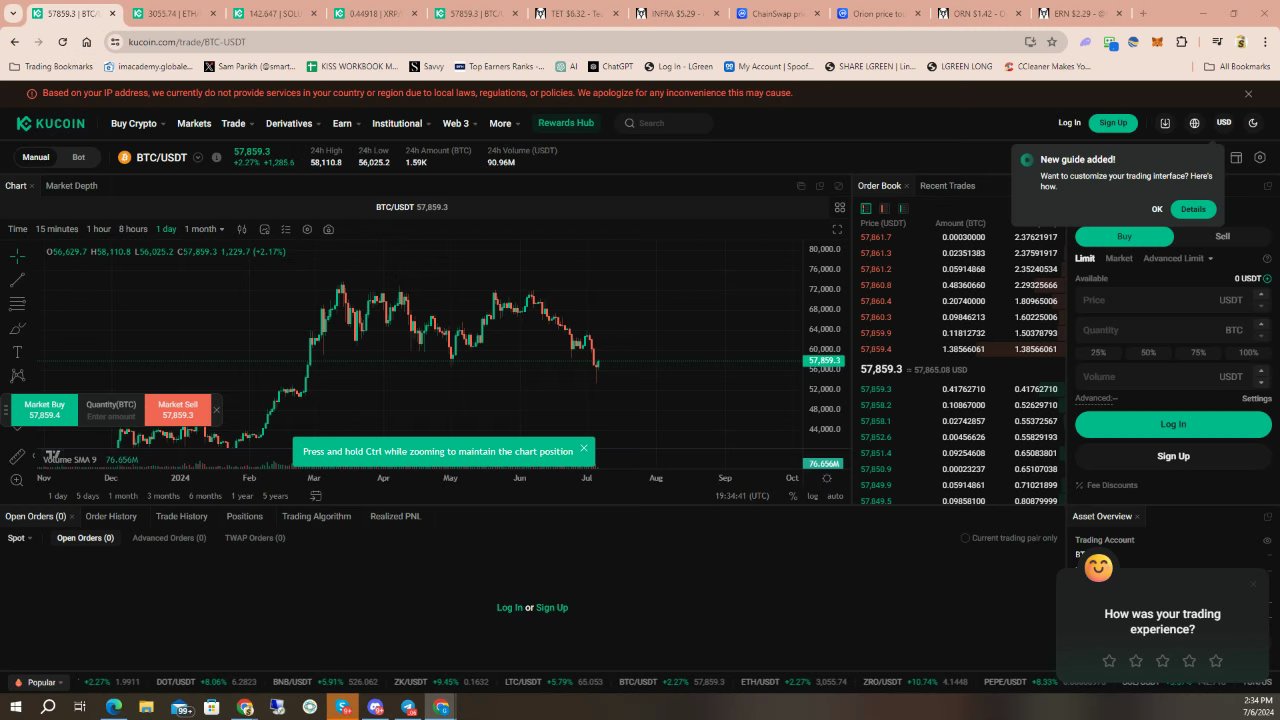Image resolution: width=1280 pixels, height=720 pixels.
Task: Select the trend line drawing tool
Action: tap(17, 280)
